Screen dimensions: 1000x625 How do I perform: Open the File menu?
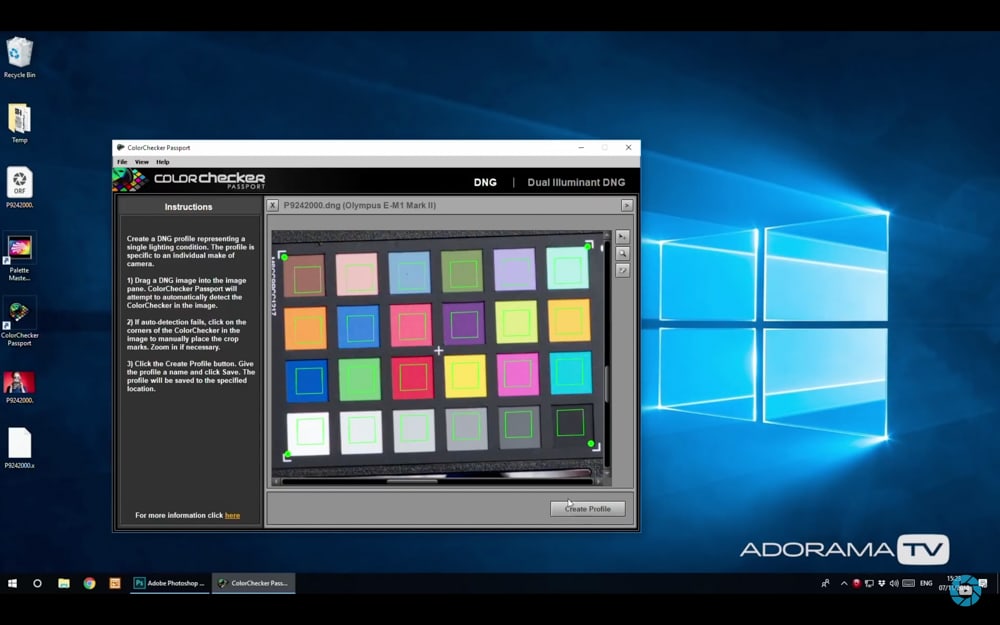coord(122,162)
